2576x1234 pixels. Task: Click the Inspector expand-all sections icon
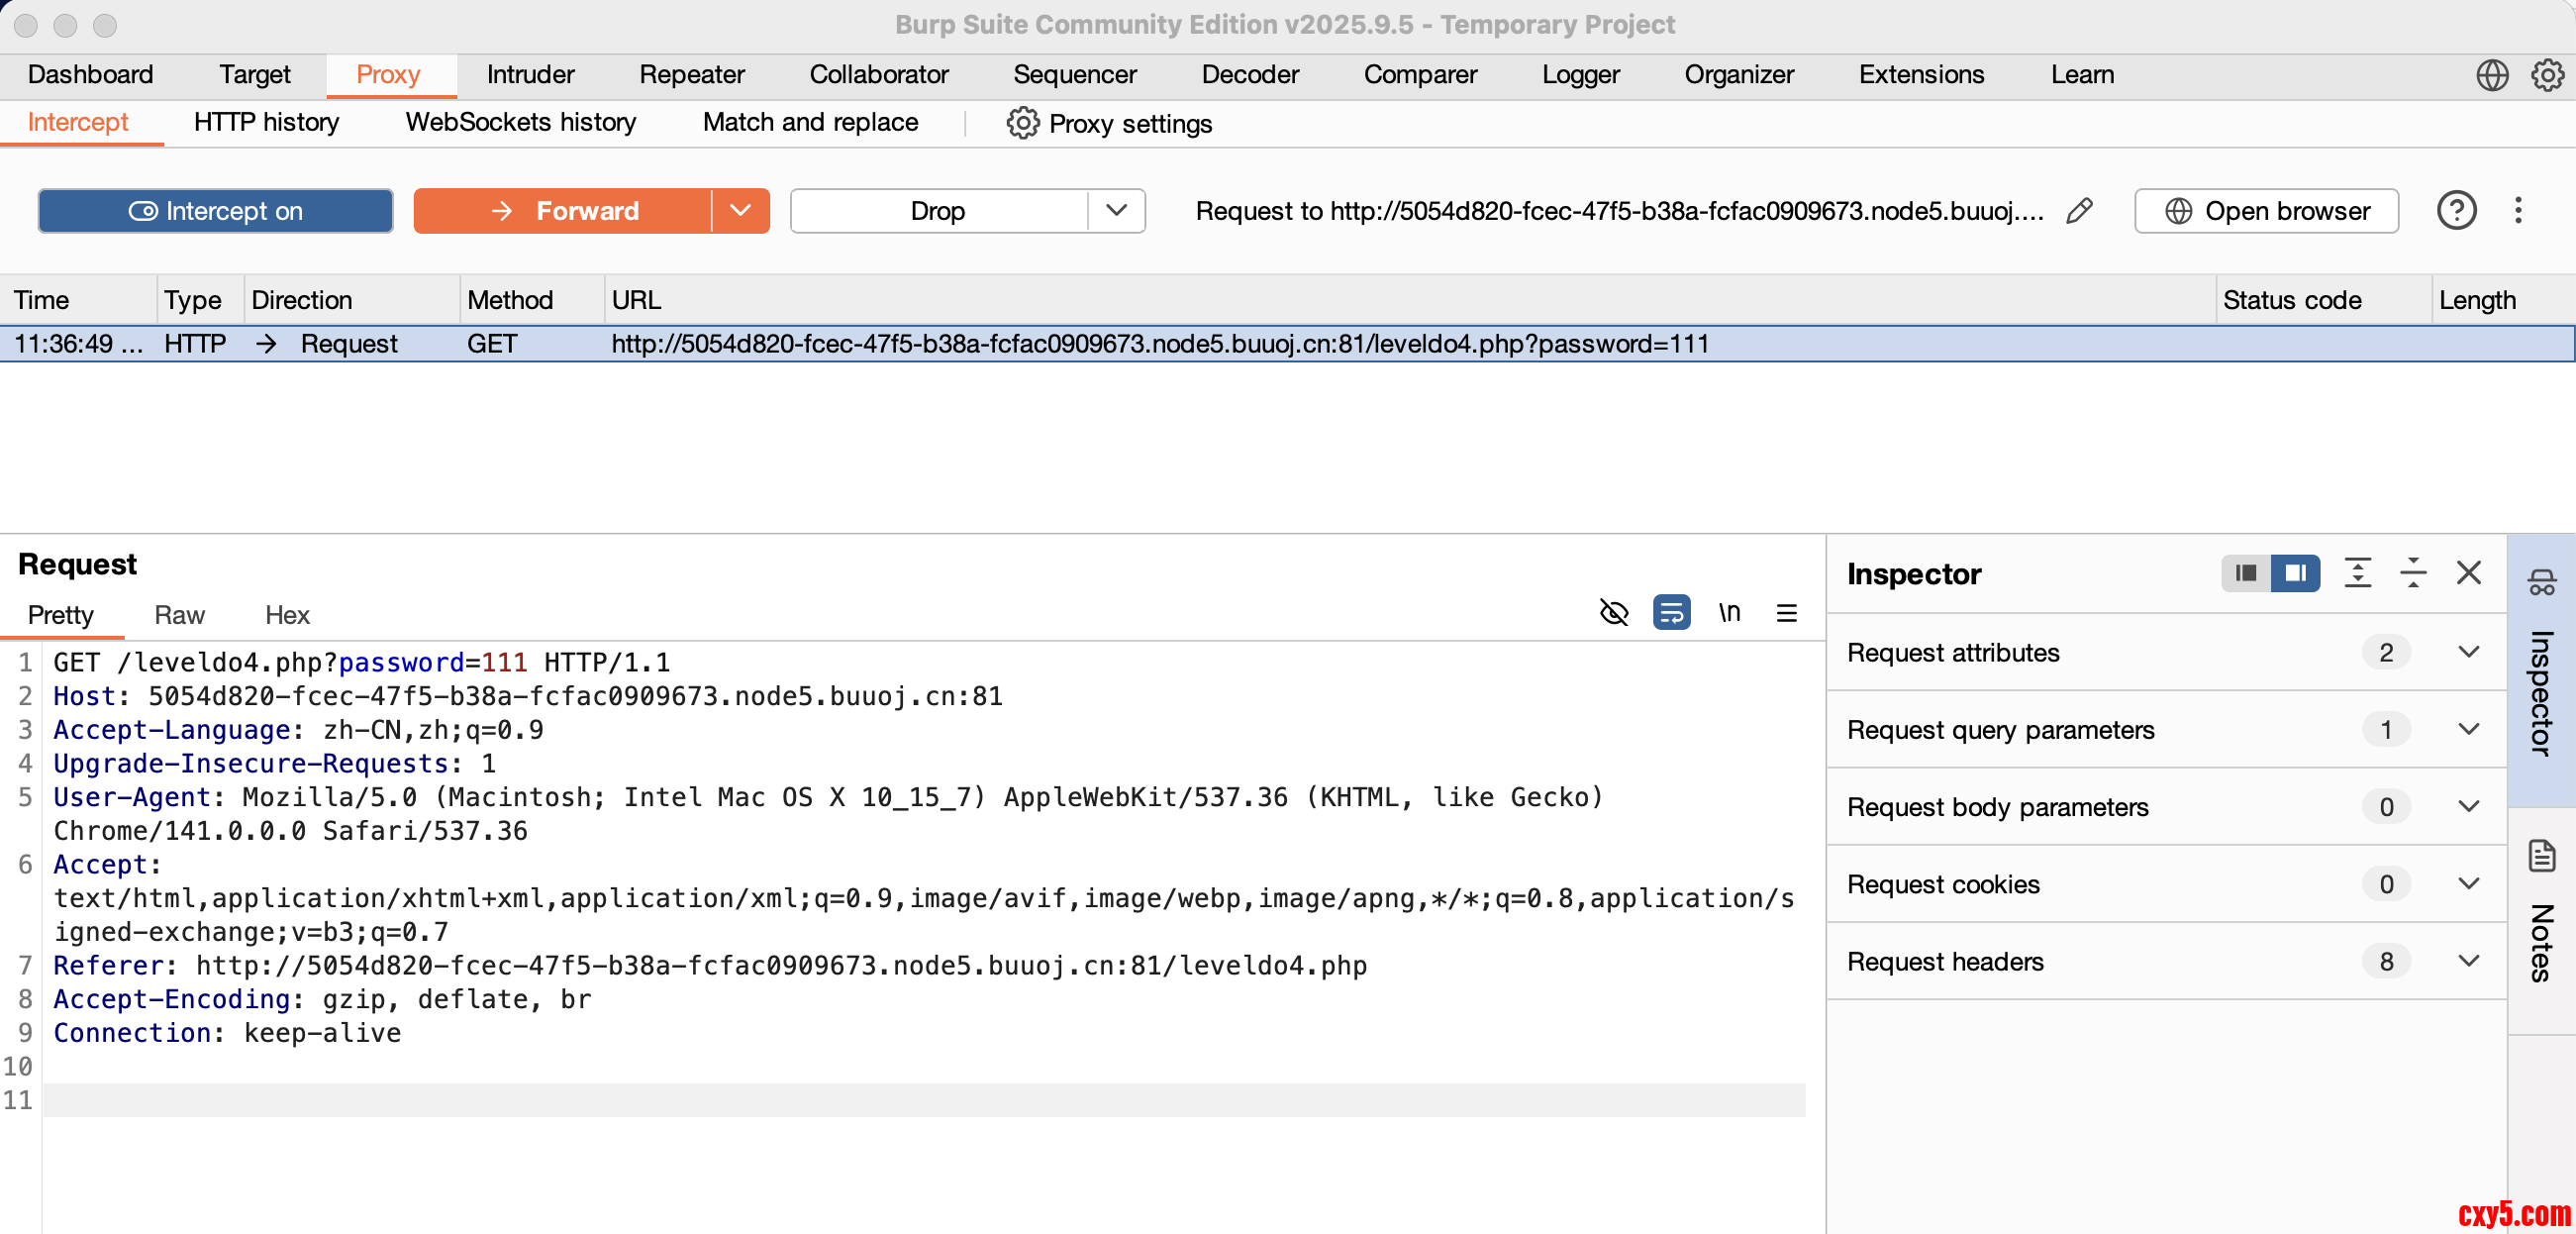[2357, 573]
